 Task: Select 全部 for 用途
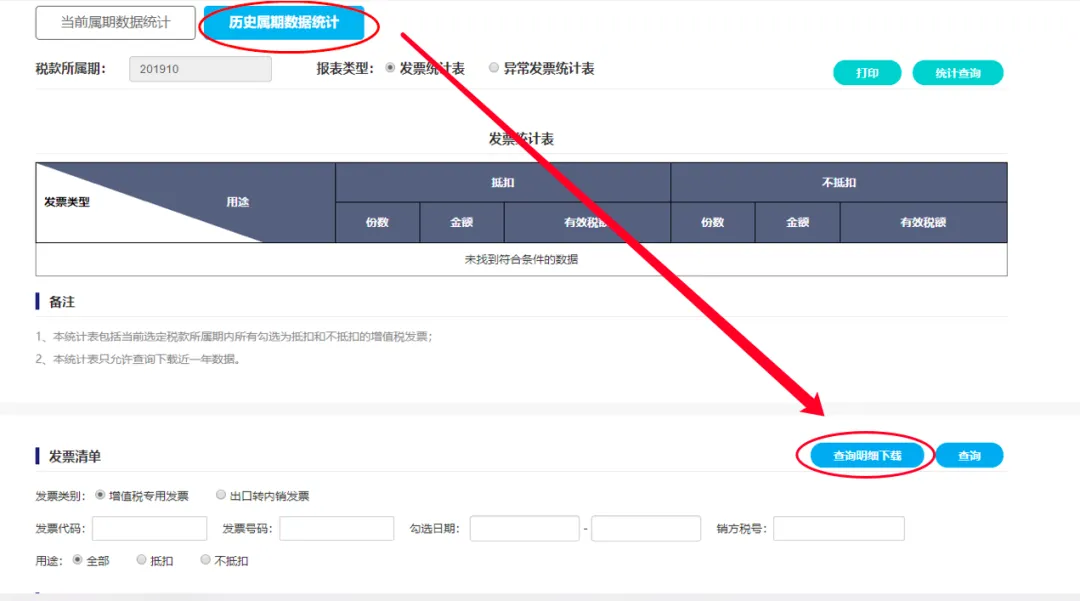tap(78, 560)
